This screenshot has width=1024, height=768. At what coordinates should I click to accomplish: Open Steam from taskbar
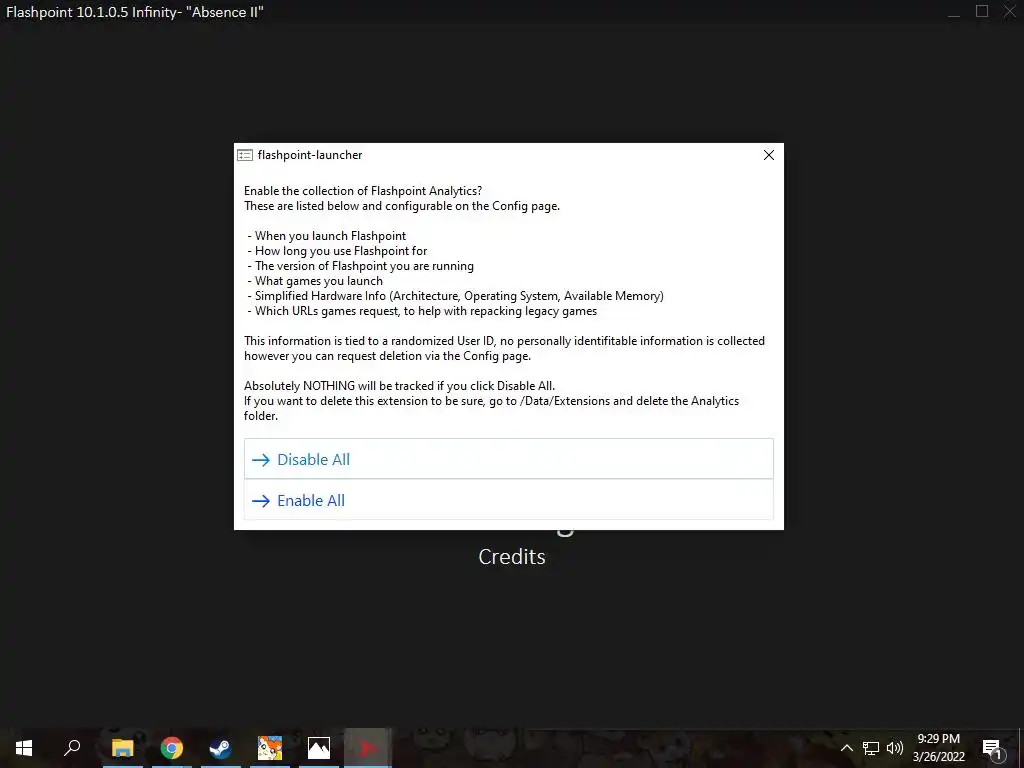(221, 748)
